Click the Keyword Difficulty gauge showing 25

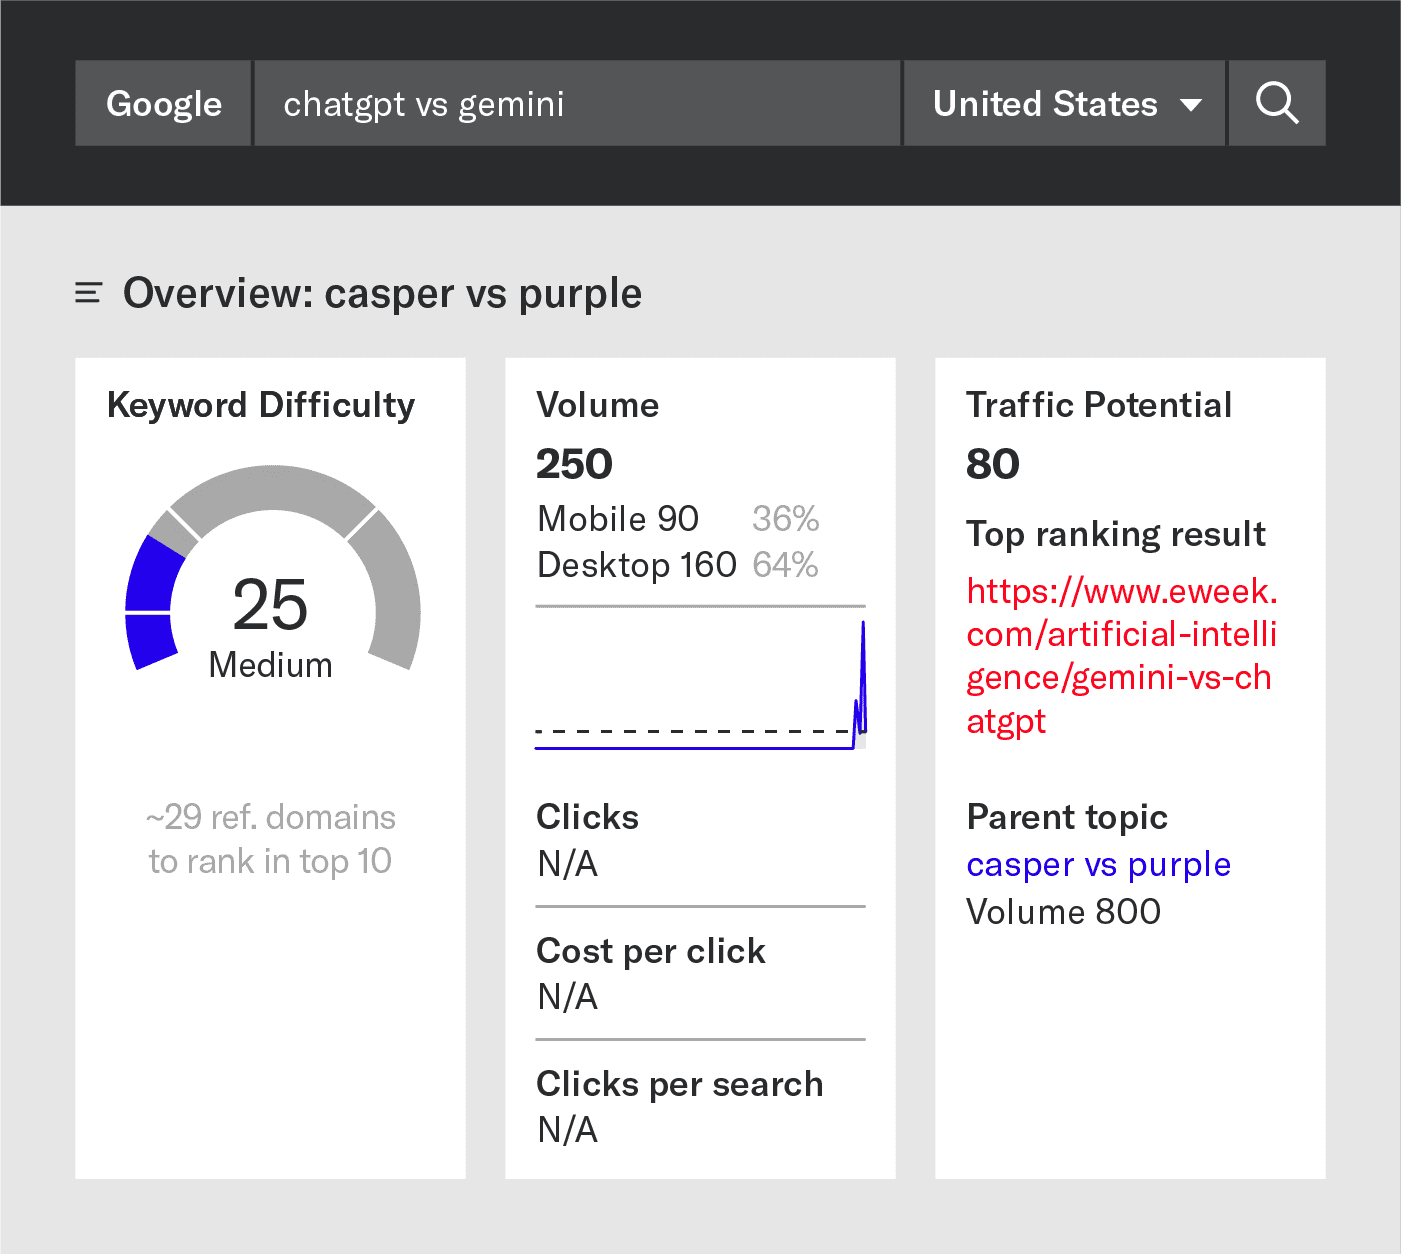pos(272,568)
